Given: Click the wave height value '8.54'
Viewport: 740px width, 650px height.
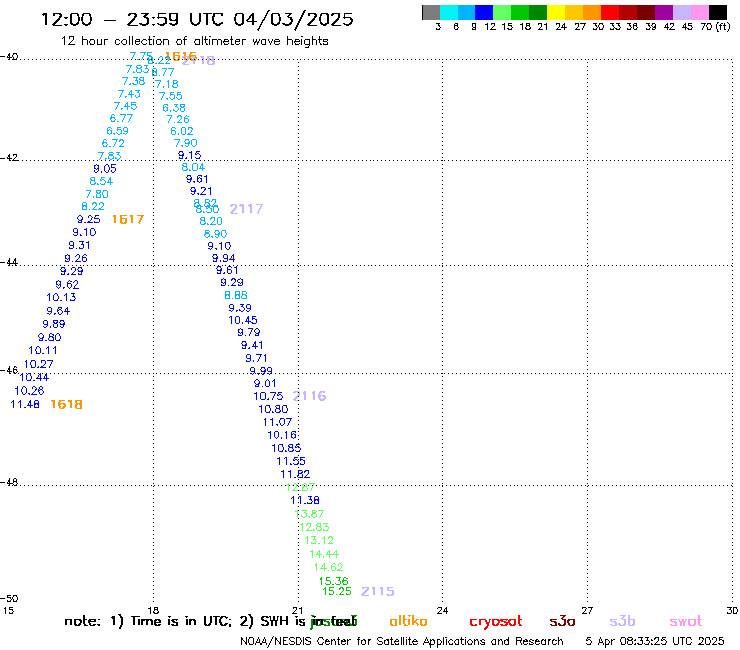Looking at the screenshot, I should click(x=101, y=181).
